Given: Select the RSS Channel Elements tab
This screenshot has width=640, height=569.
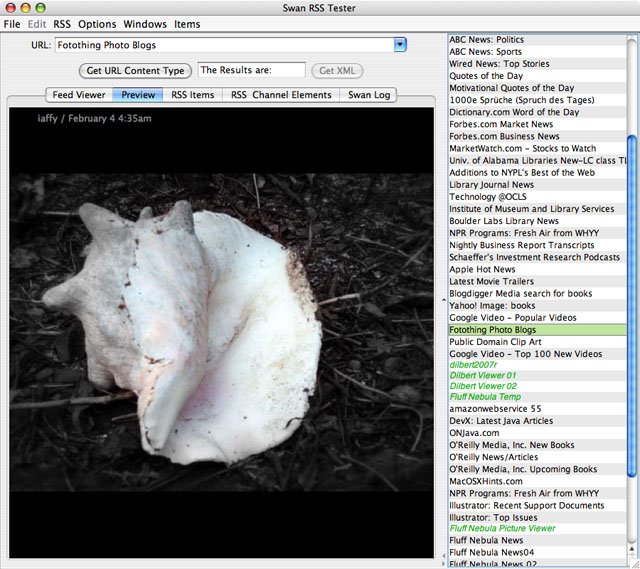Looking at the screenshot, I should click(281, 95).
